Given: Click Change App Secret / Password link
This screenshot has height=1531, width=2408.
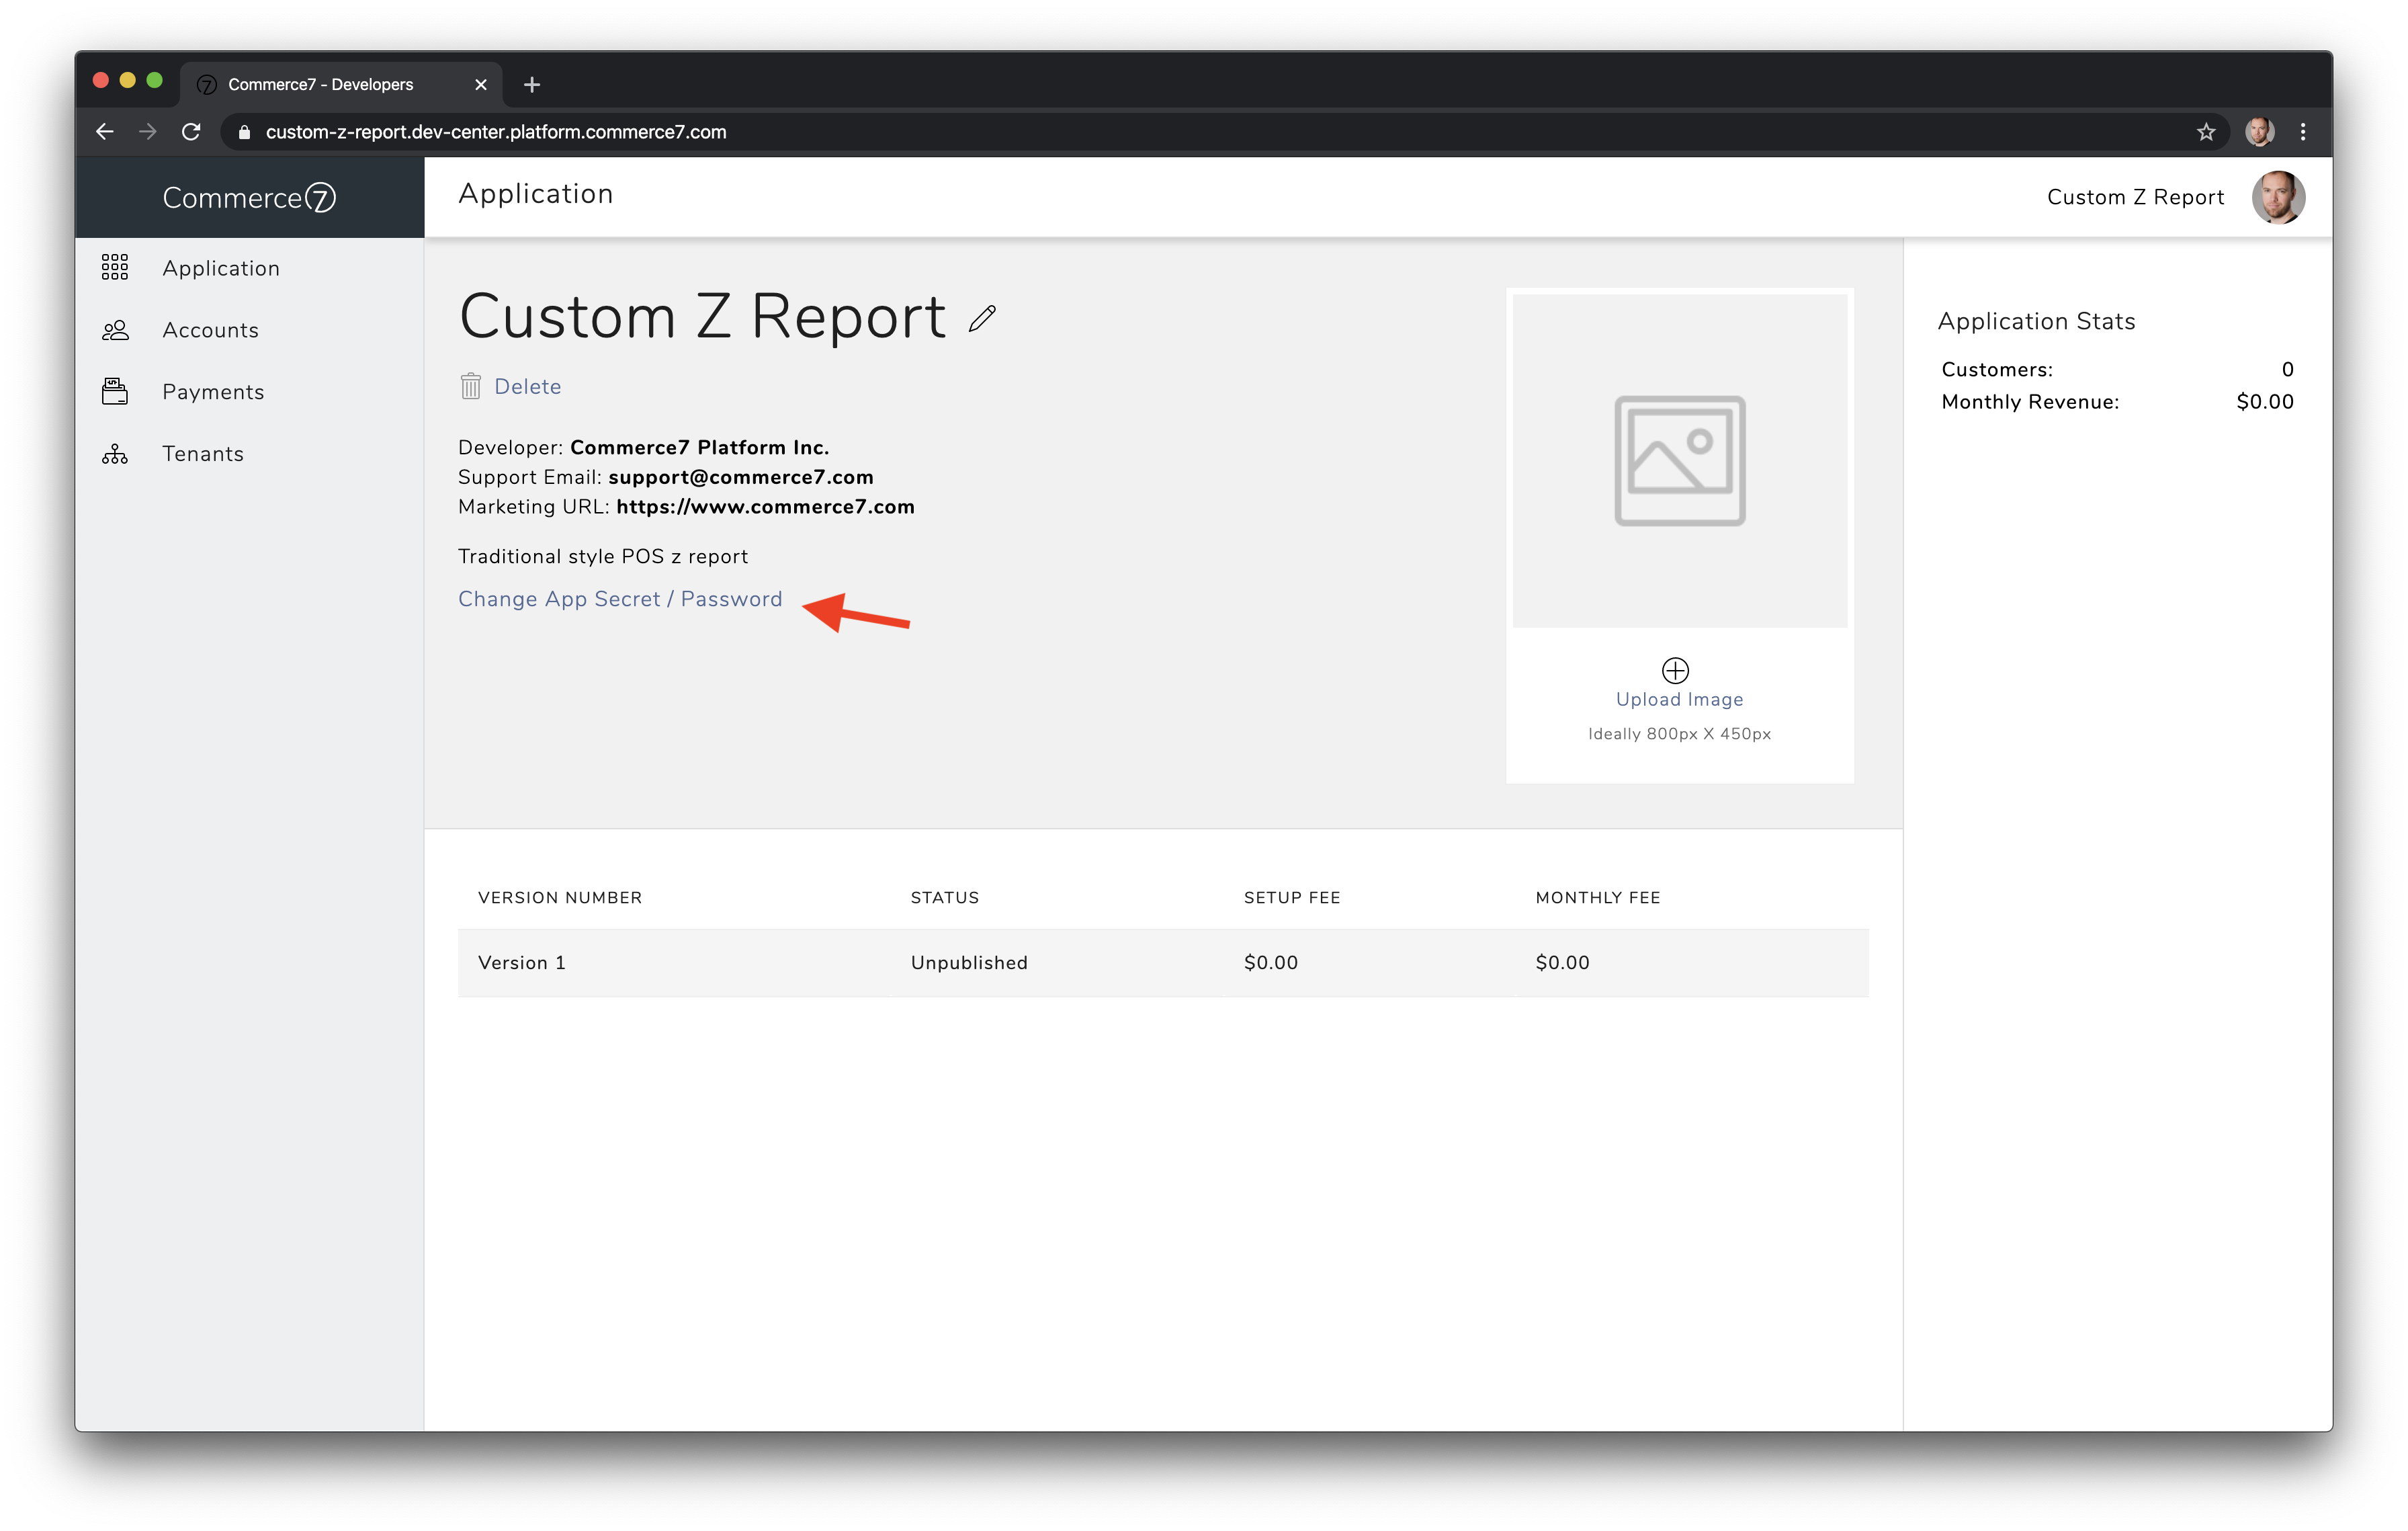Looking at the screenshot, I should [619, 599].
